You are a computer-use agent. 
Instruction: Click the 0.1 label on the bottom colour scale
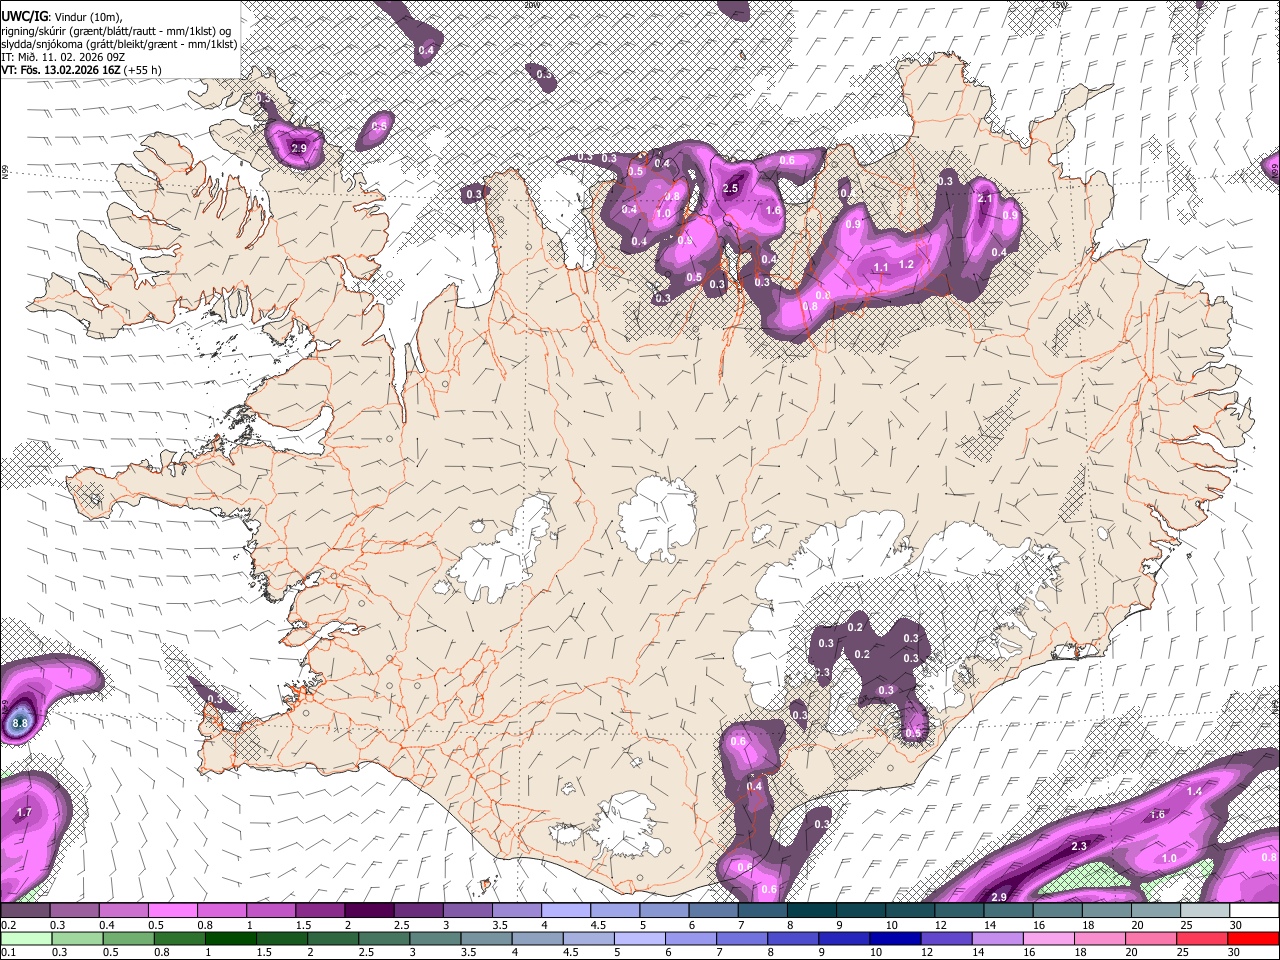pyautogui.click(x=8, y=952)
